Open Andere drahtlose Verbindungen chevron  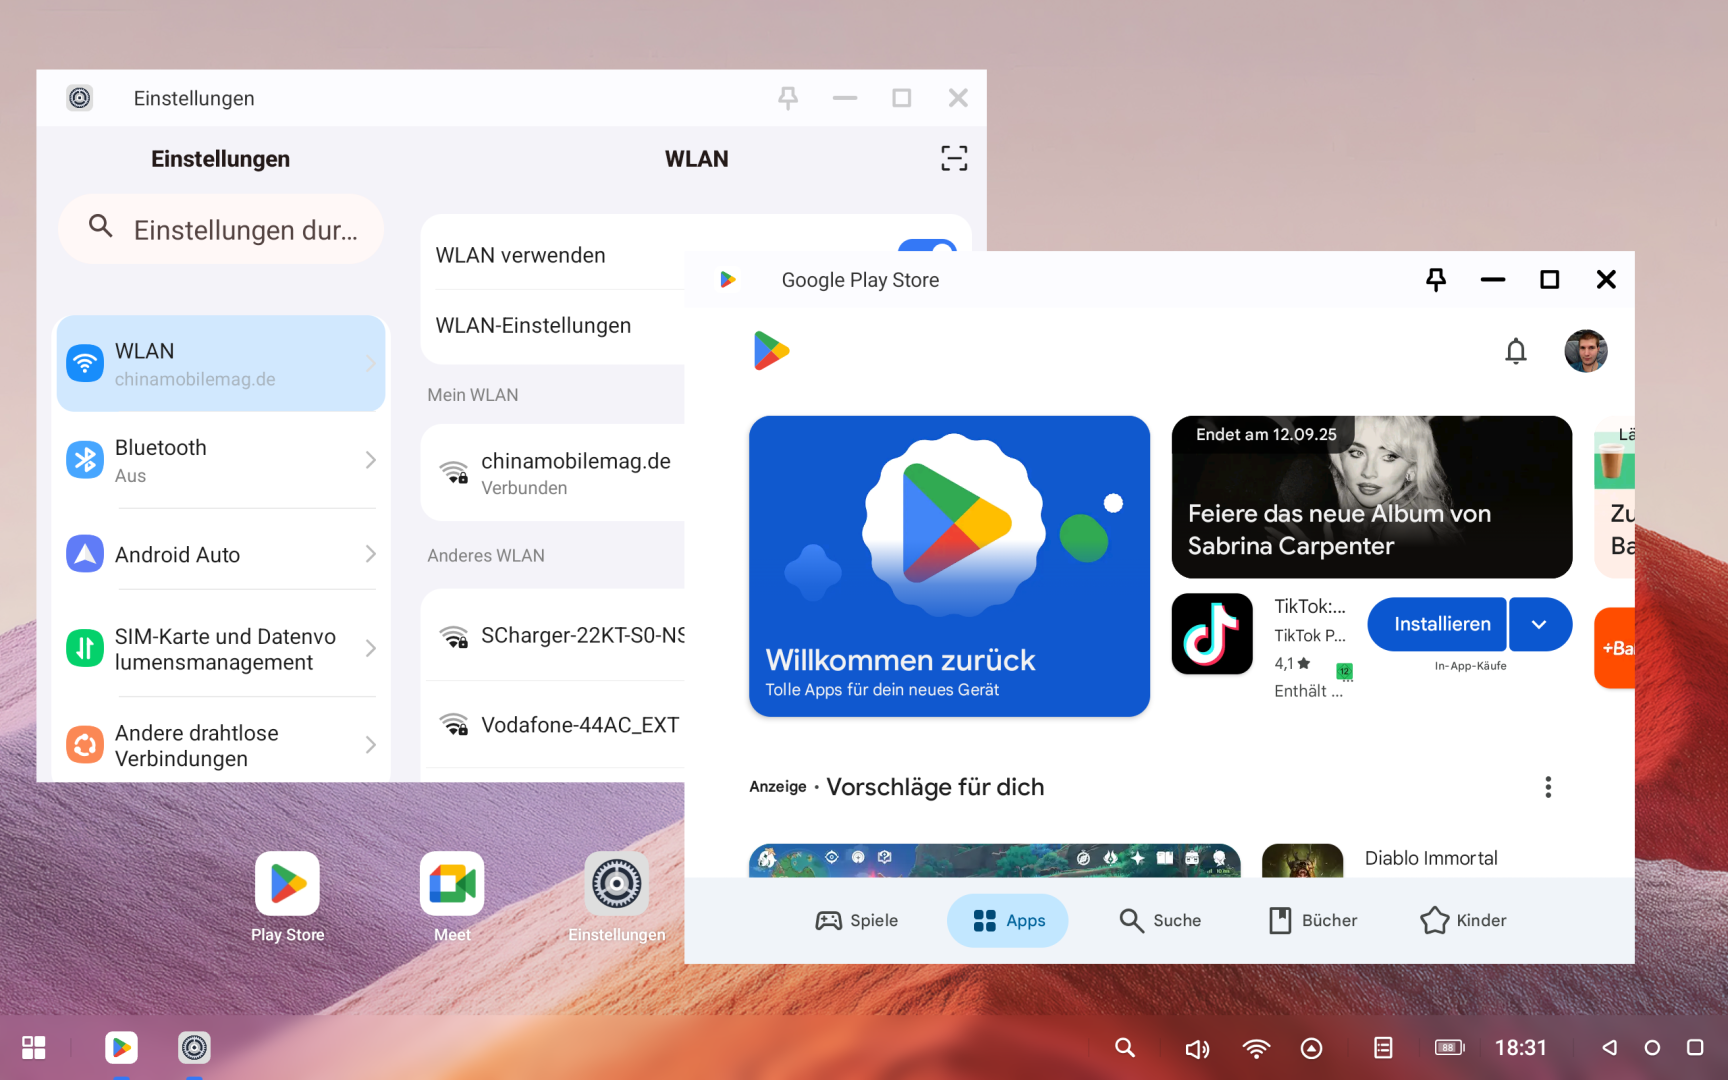click(x=370, y=745)
